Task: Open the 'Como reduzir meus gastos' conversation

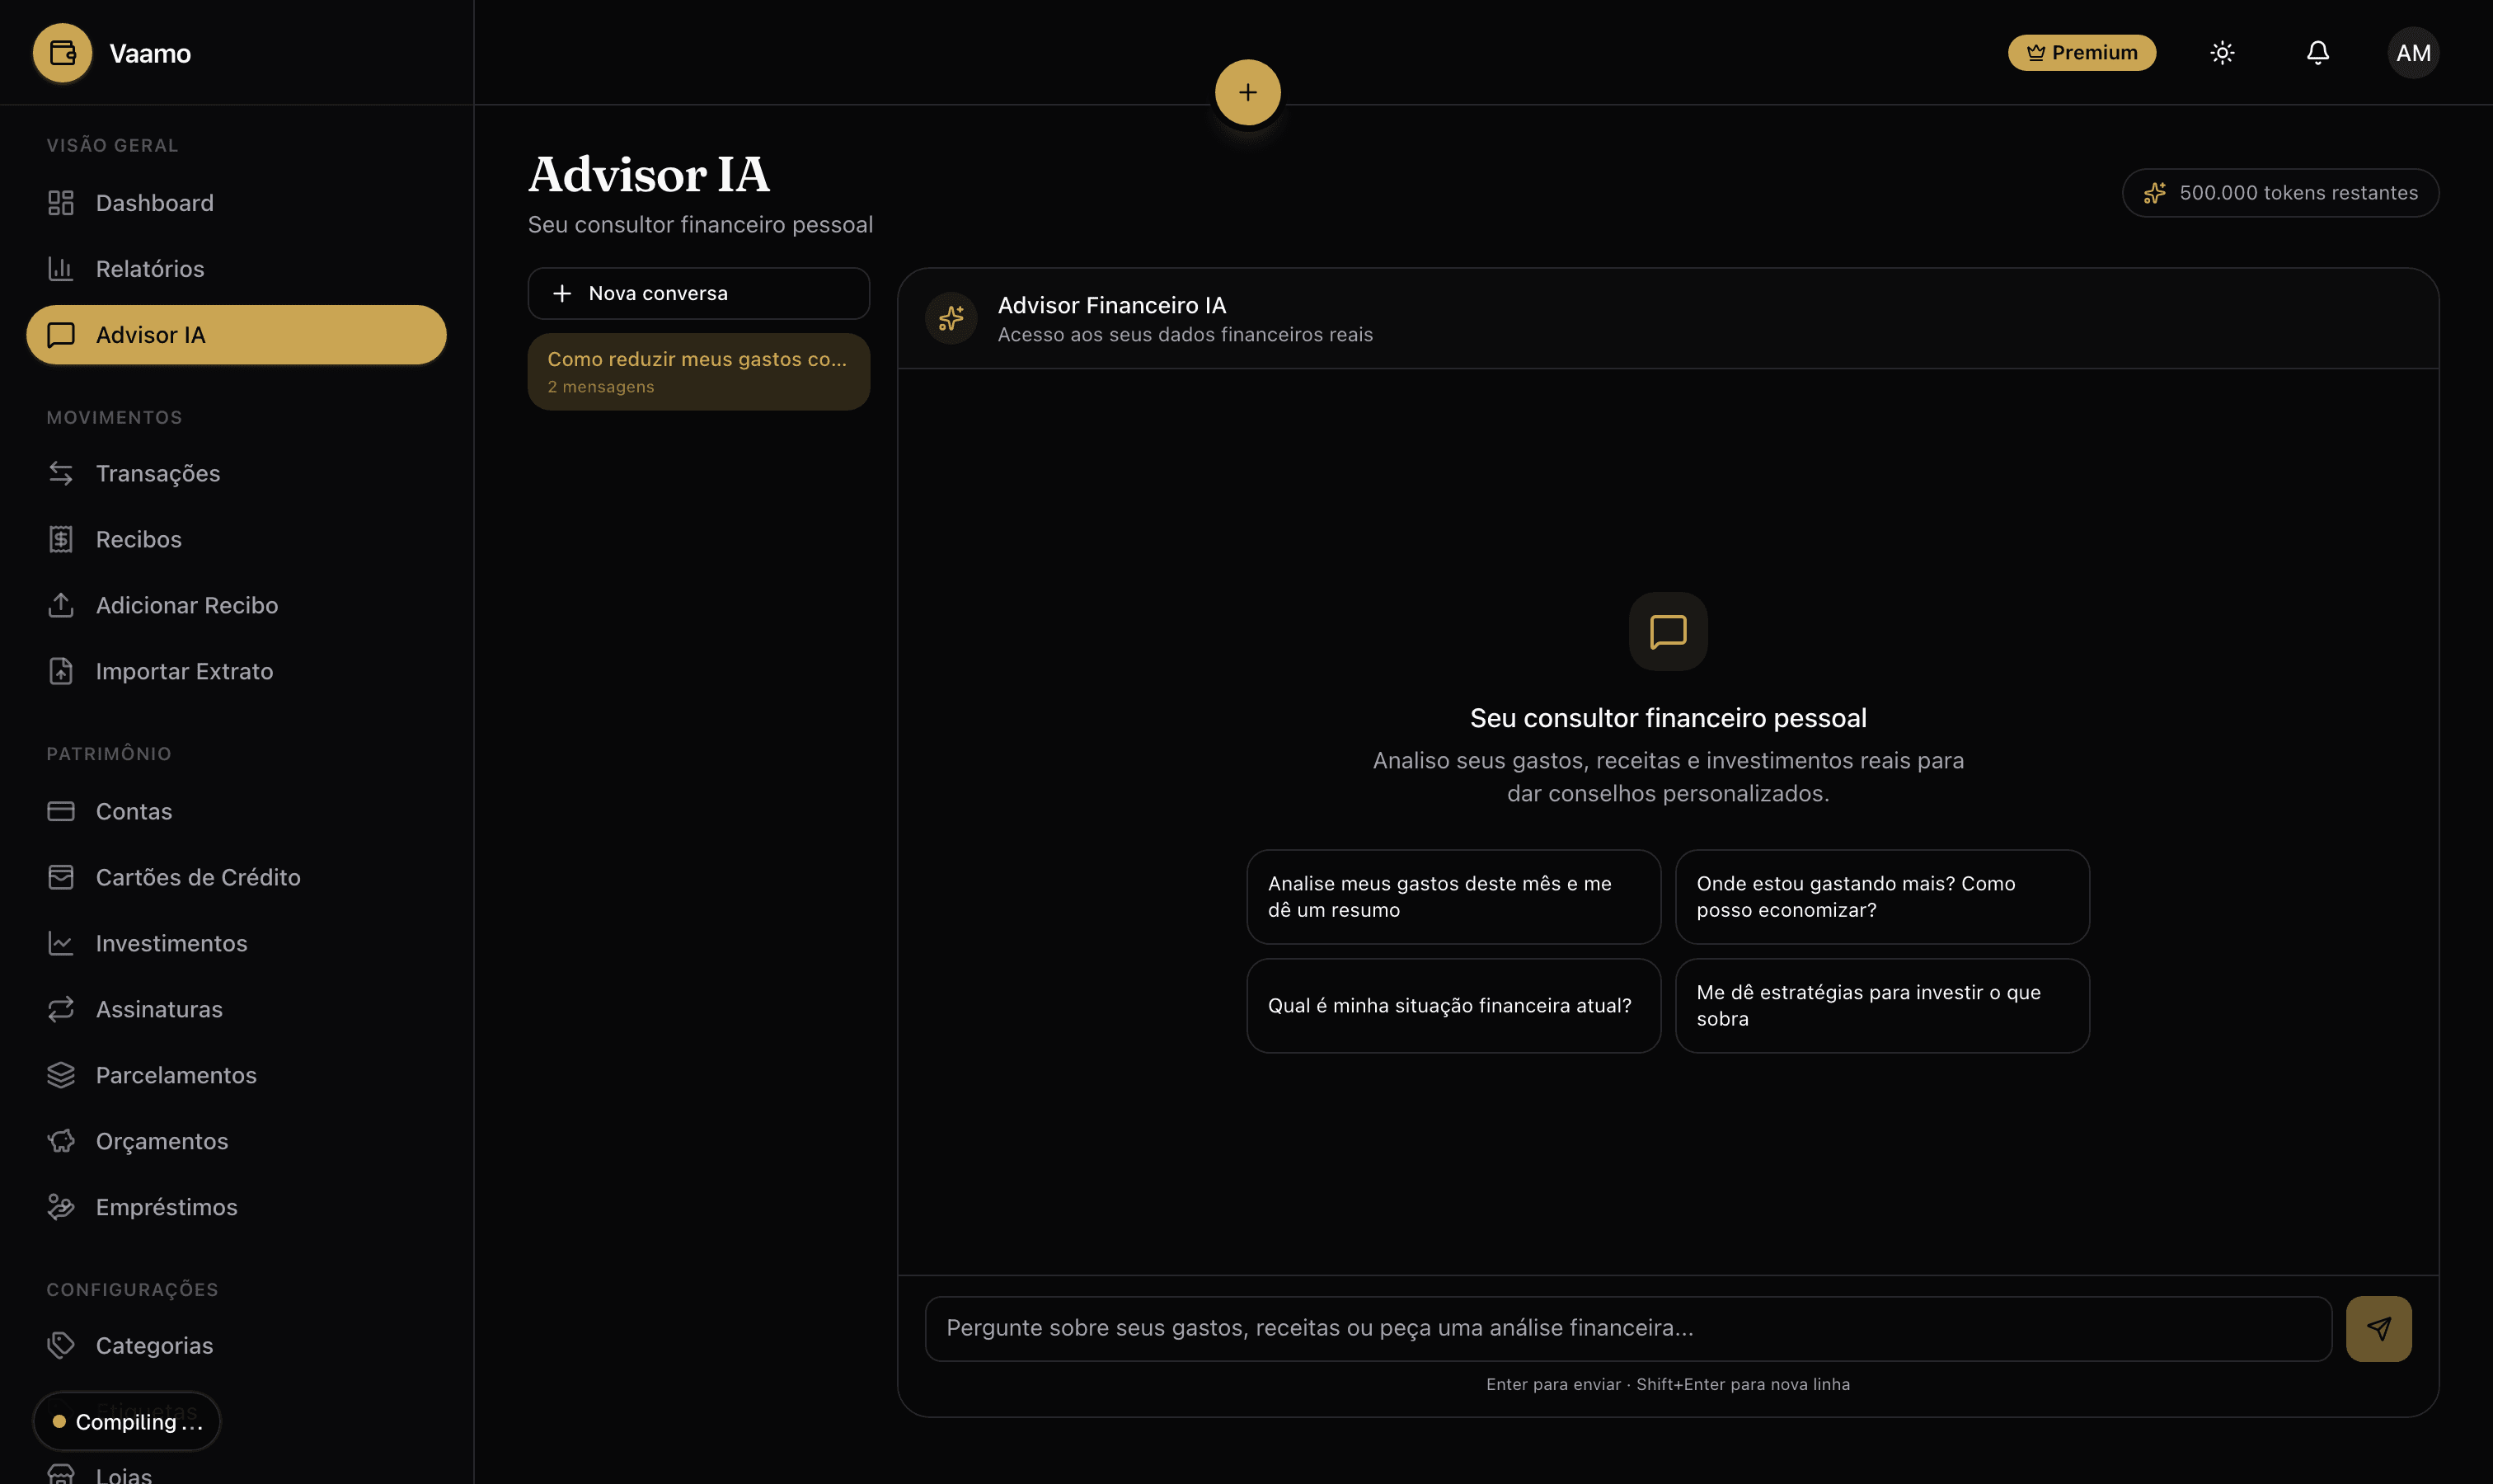Action: tap(698, 371)
